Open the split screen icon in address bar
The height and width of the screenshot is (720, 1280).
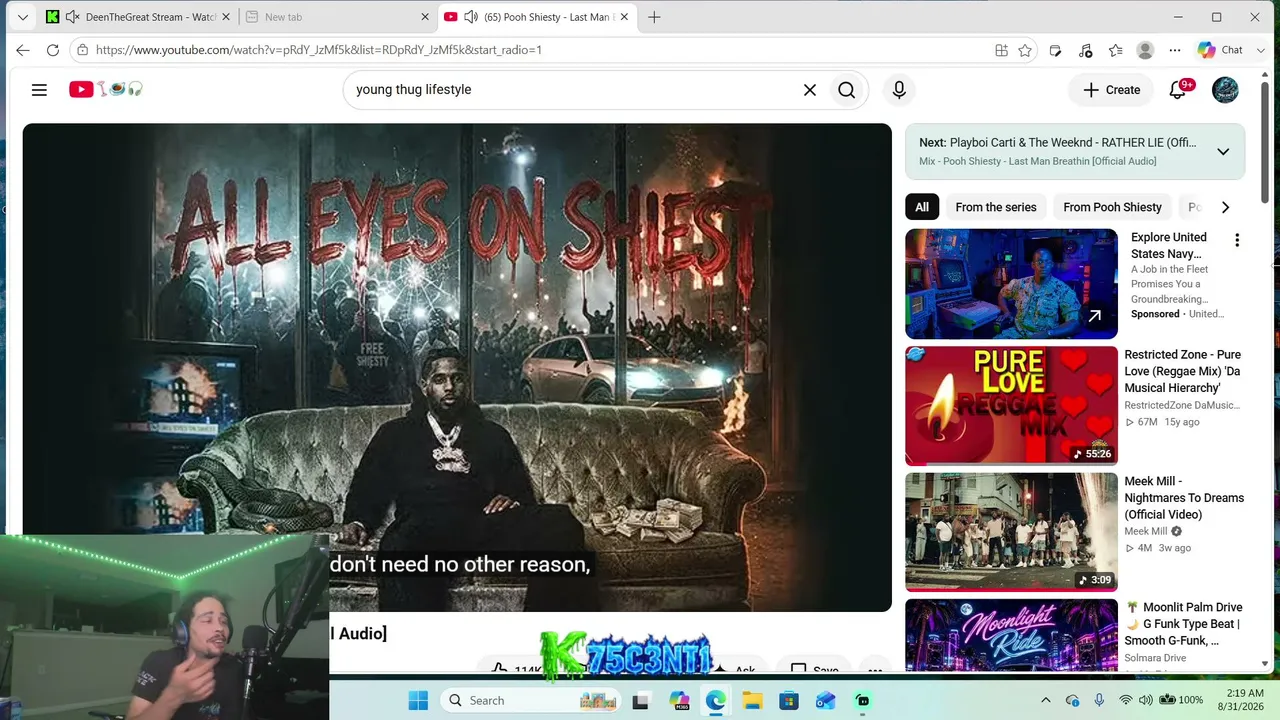pyautogui.click(x=1001, y=50)
